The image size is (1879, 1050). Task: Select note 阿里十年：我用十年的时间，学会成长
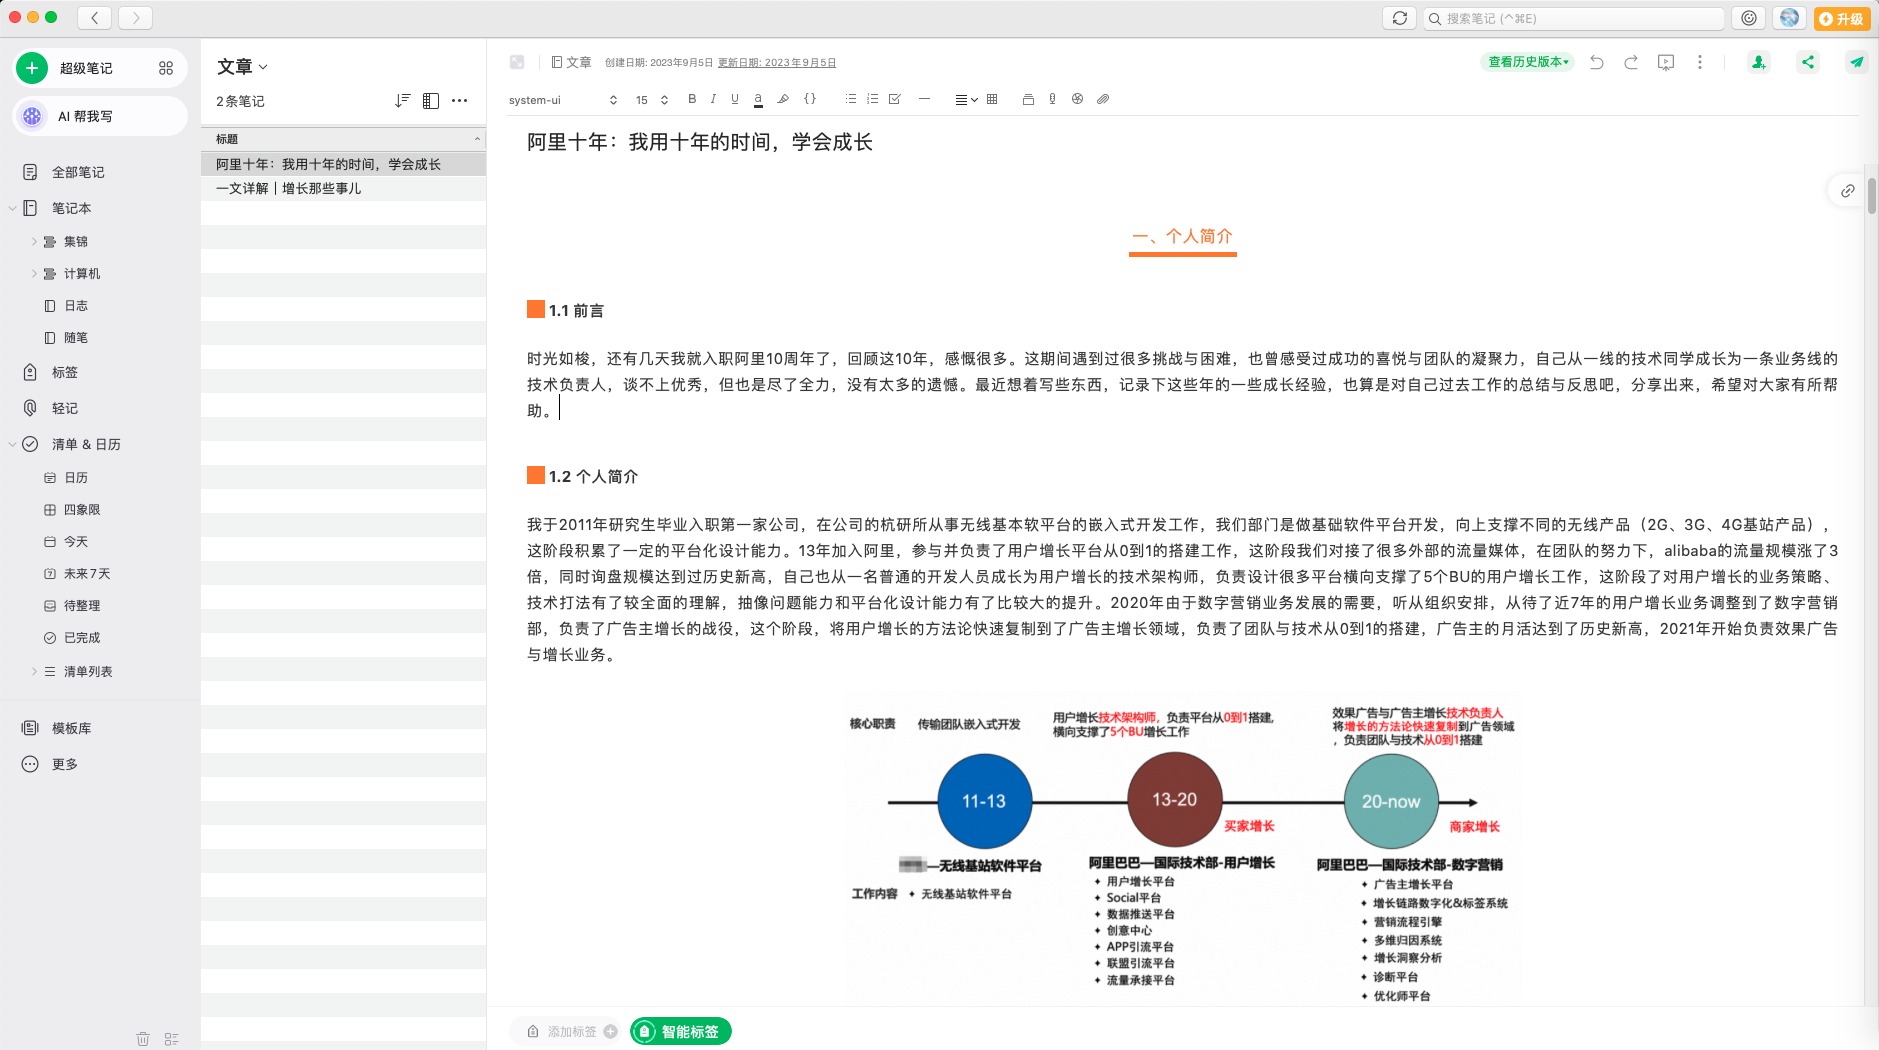[x=343, y=164]
